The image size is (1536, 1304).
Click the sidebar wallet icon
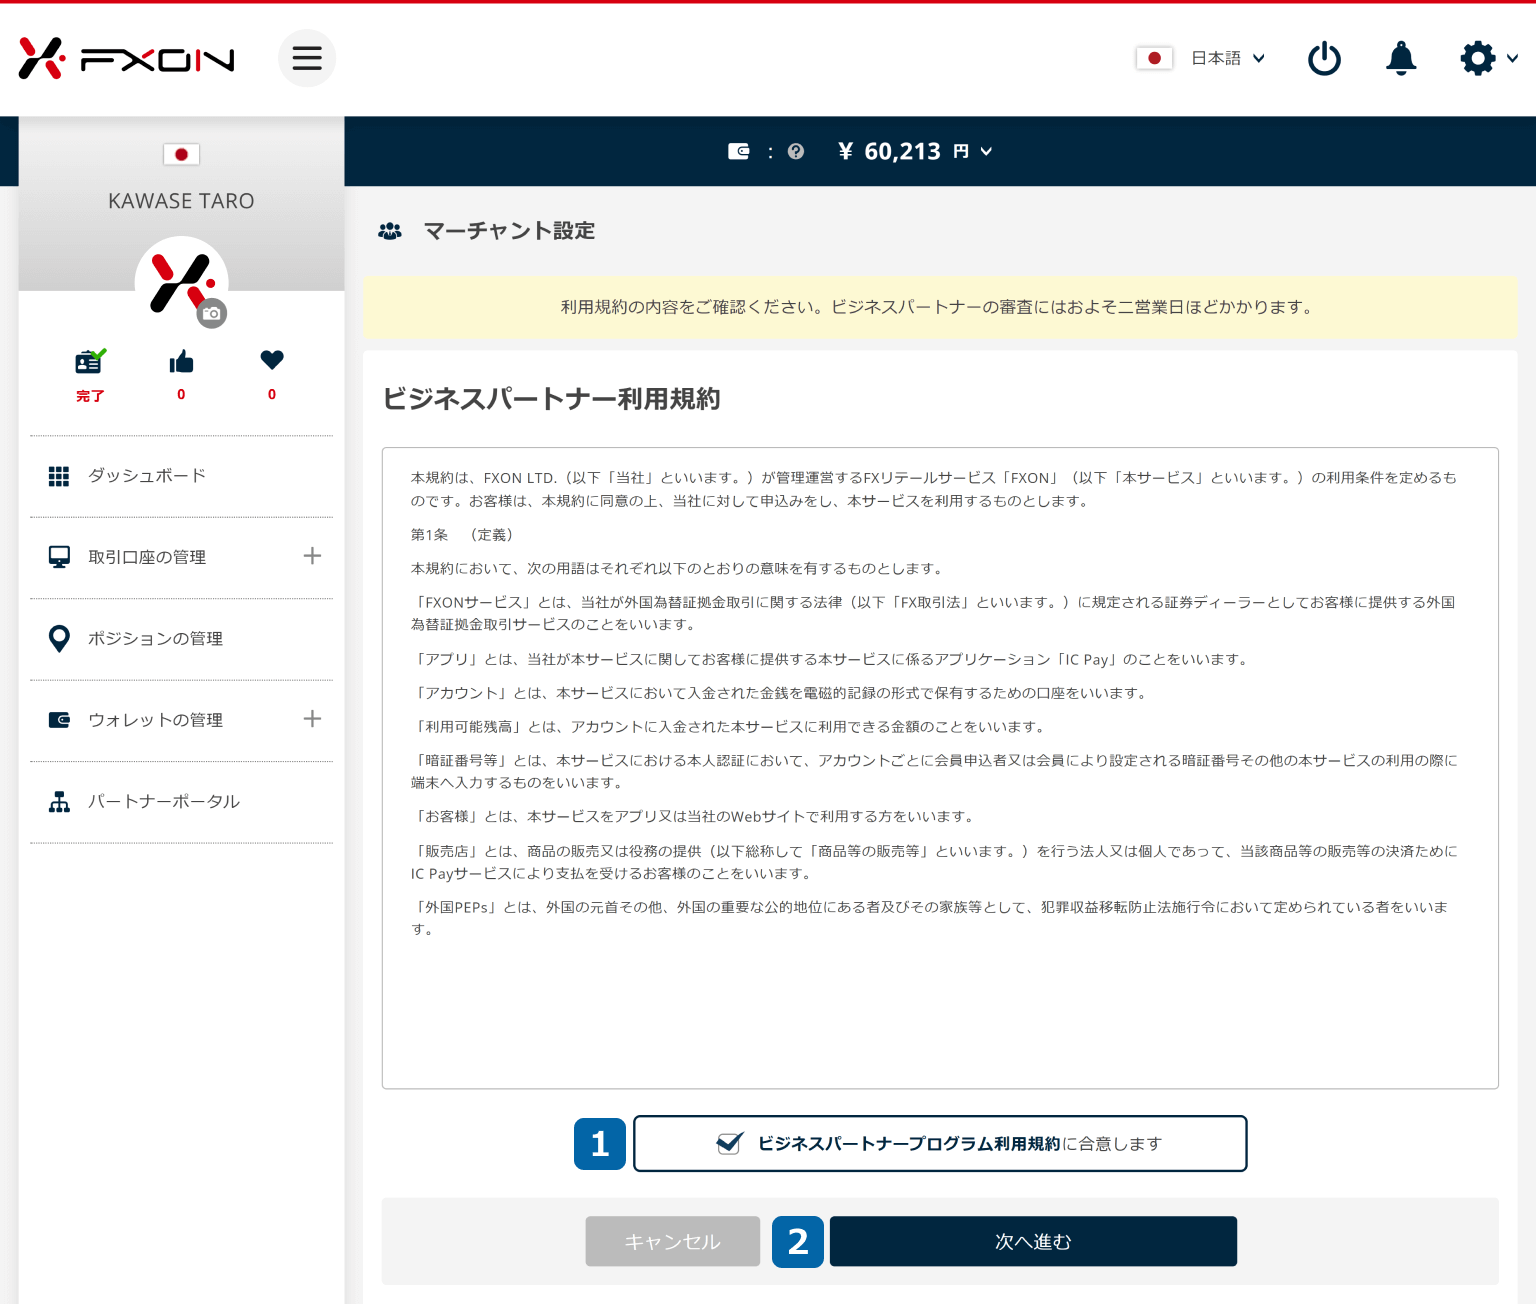(59, 720)
